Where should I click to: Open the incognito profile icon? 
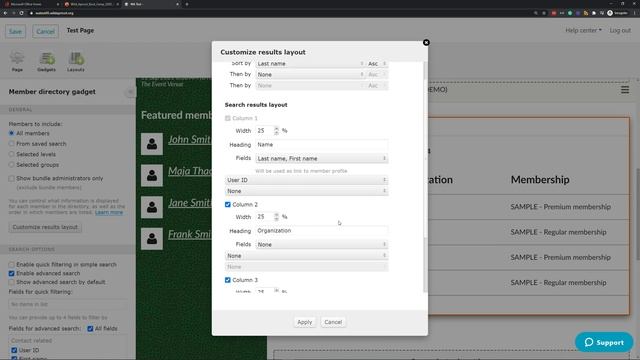tap(610, 13)
